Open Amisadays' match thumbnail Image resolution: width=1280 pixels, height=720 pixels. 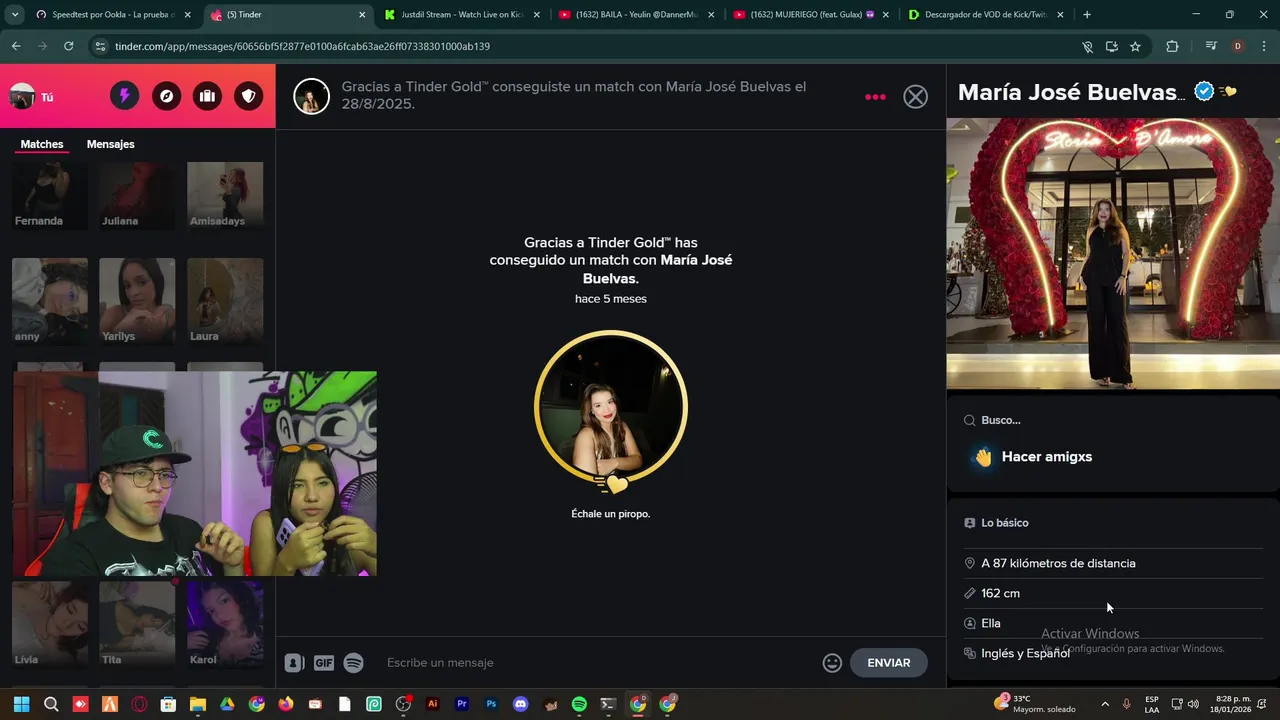(x=225, y=196)
